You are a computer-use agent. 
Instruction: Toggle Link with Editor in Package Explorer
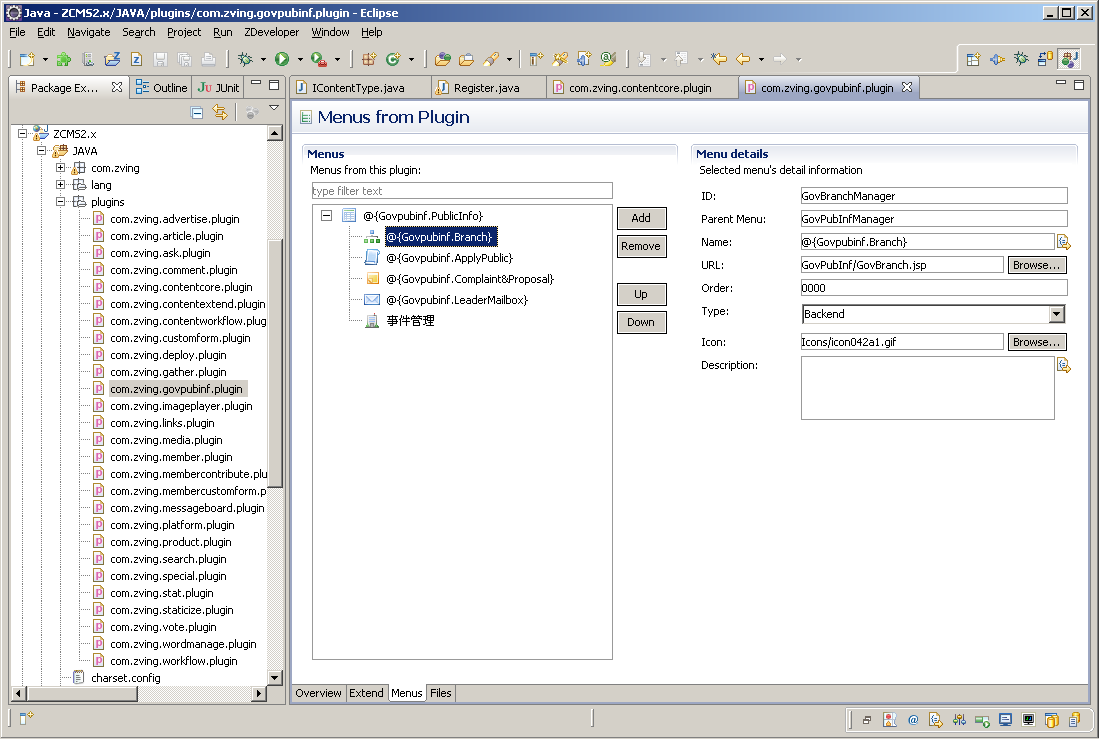pyautogui.click(x=220, y=113)
